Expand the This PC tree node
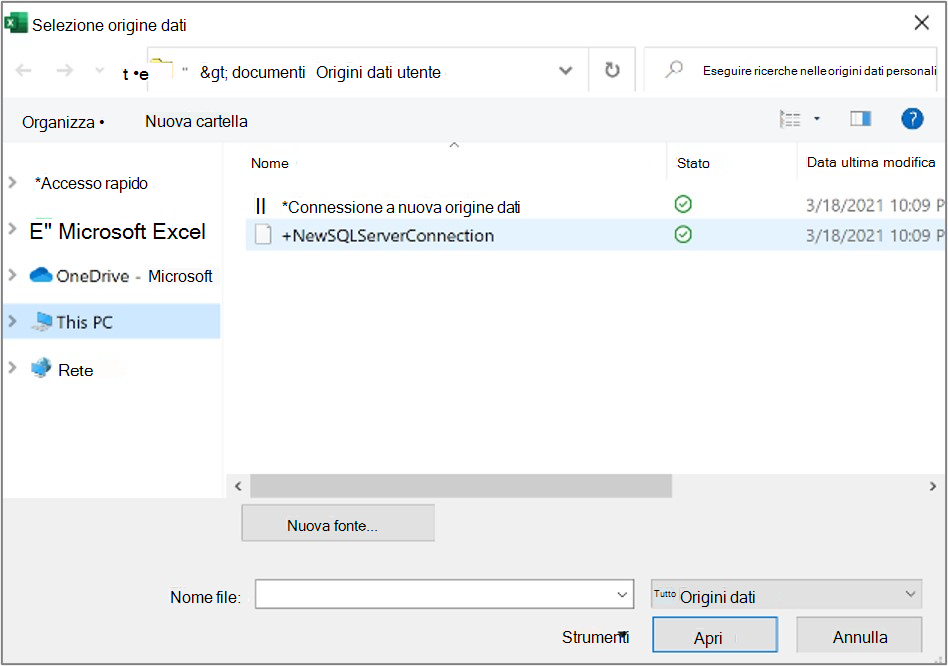This screenshot has height=666, width=948. tap(12, 321)
